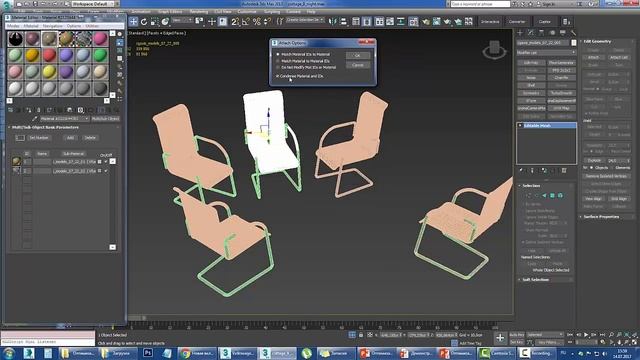Open Material Editor Modes menu
Screen dimensions: 640x360
pos(13,26)
